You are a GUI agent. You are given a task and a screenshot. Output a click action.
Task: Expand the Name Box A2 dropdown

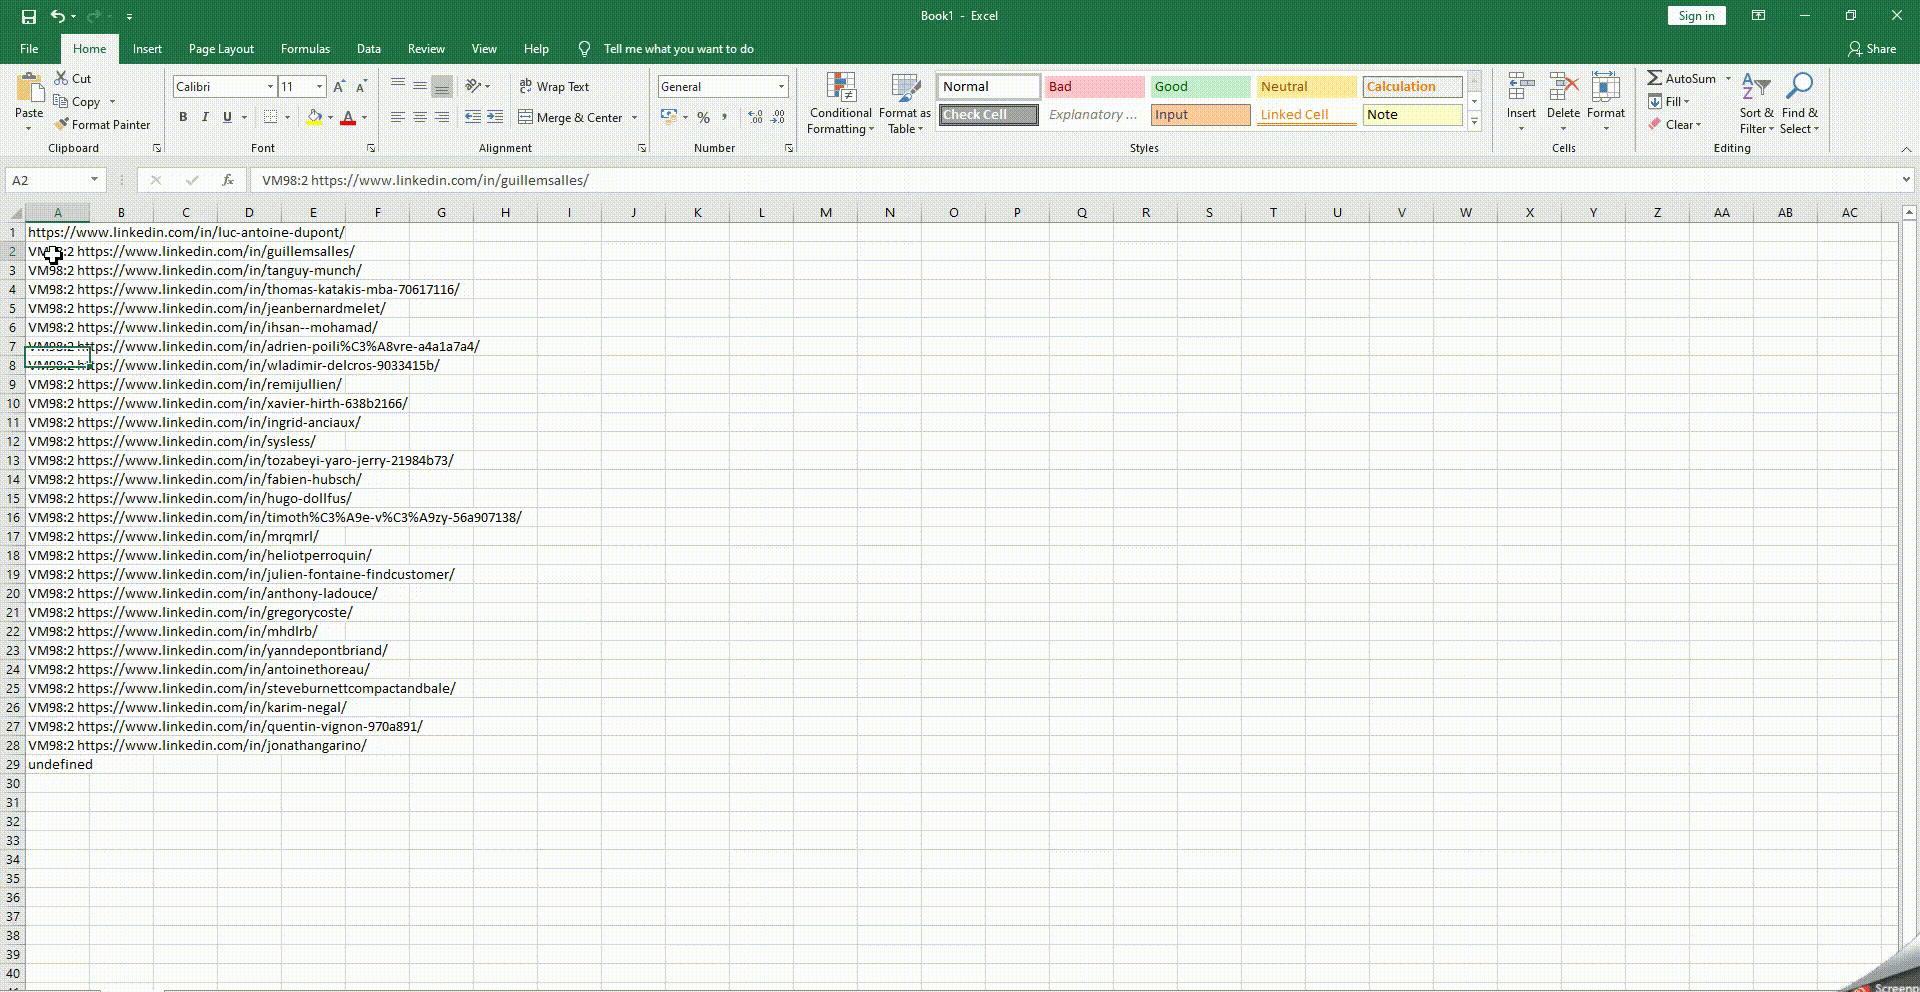pyautogui.click(x=94, y=180)
